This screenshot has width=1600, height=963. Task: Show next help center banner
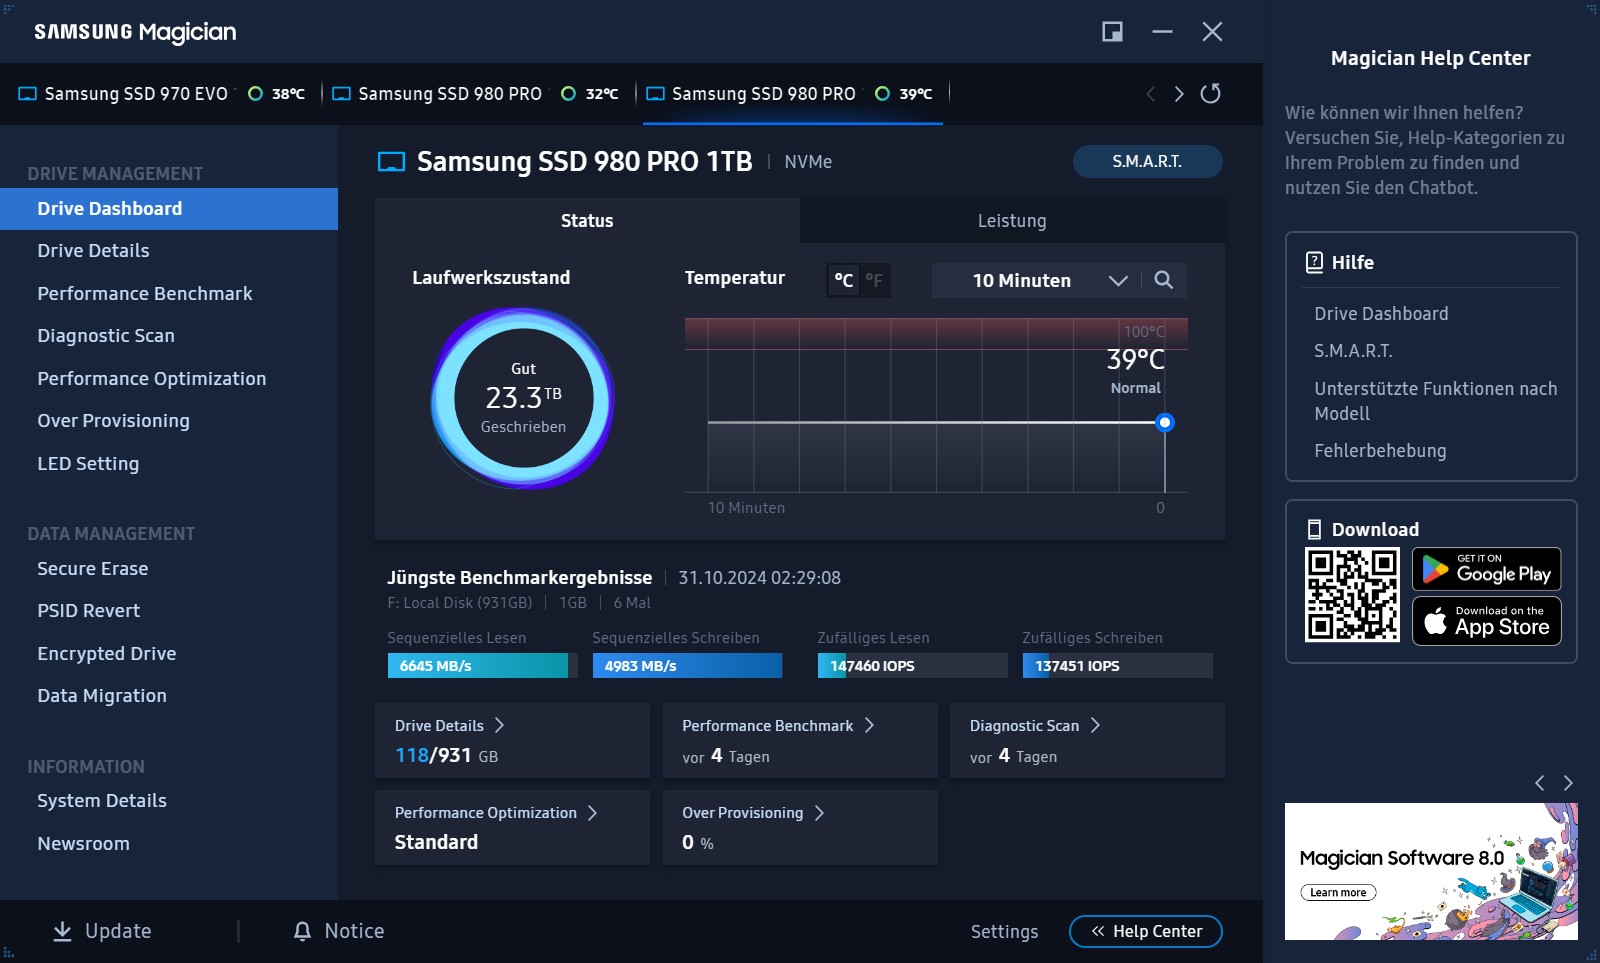click(1568, 783)
